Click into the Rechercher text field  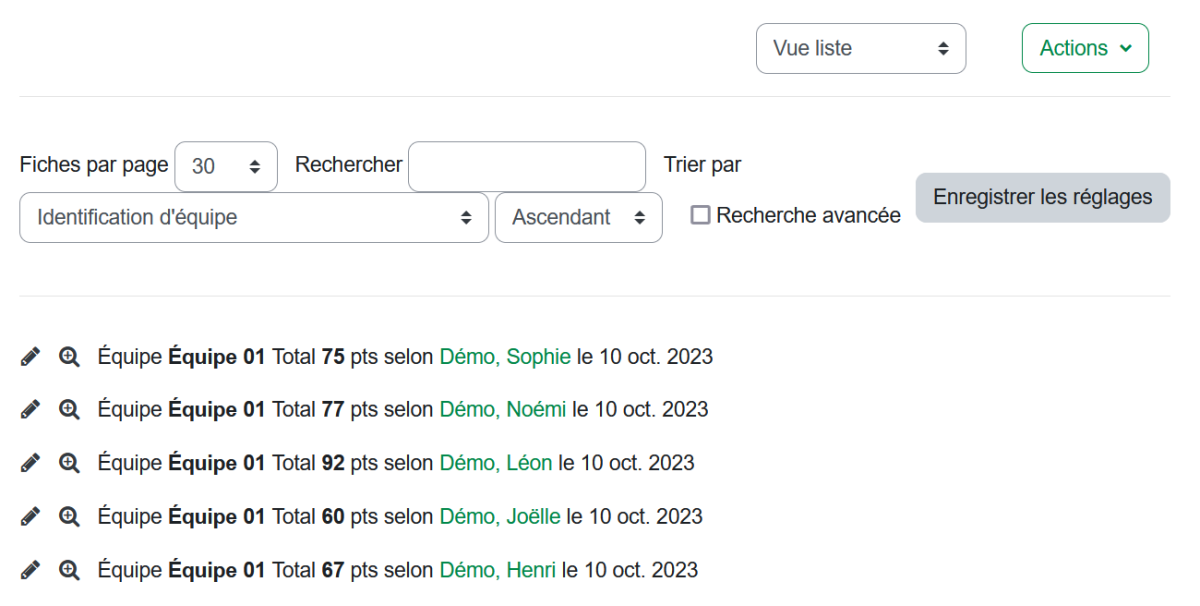click(527, 166)
